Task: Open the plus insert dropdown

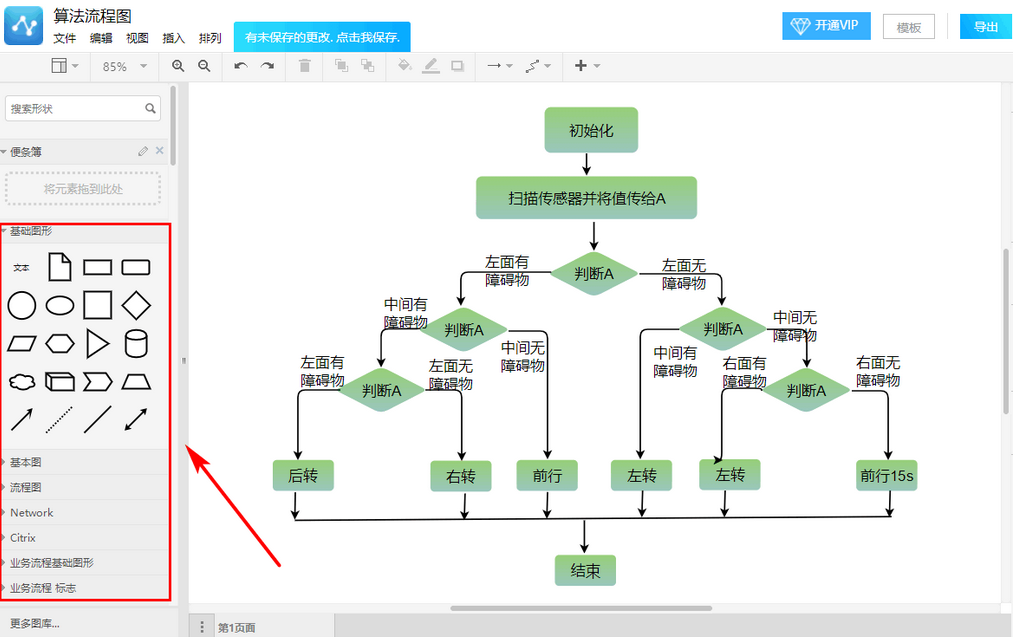Action: coord(587,66)
